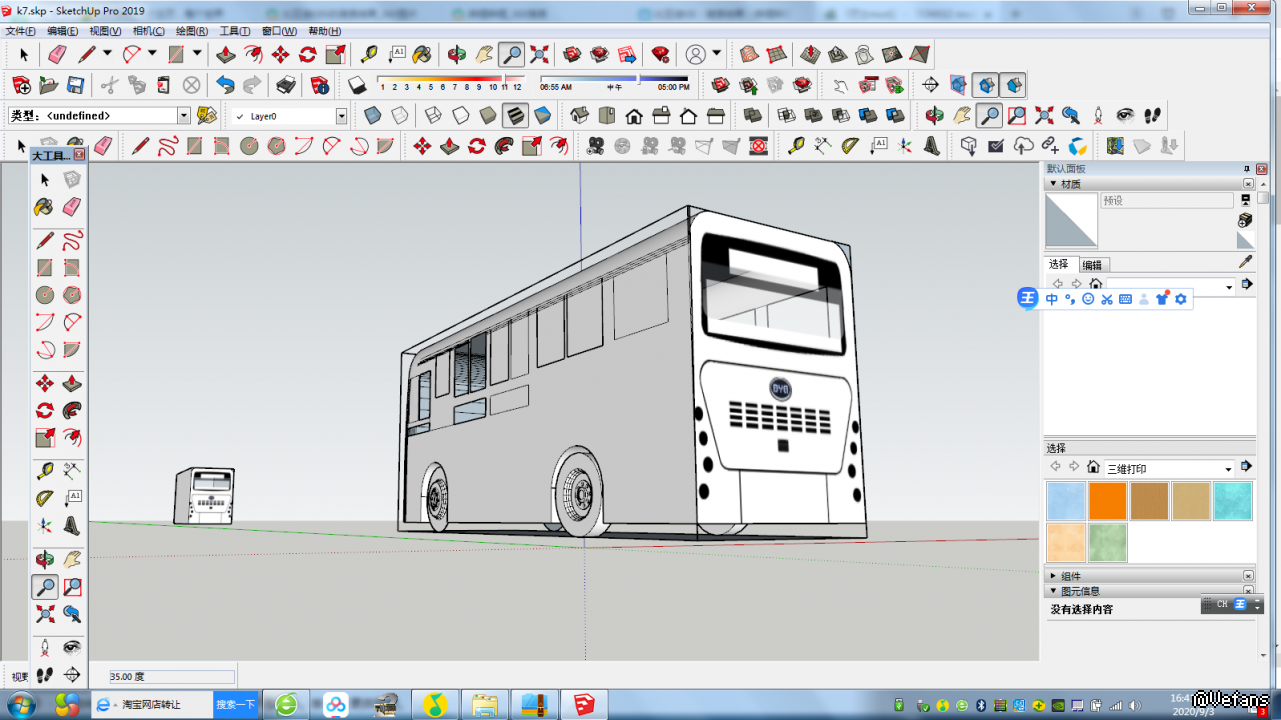Click Zoom Extents in the top toolbar
Screen dimensions: 1281x720
[539, 54]
